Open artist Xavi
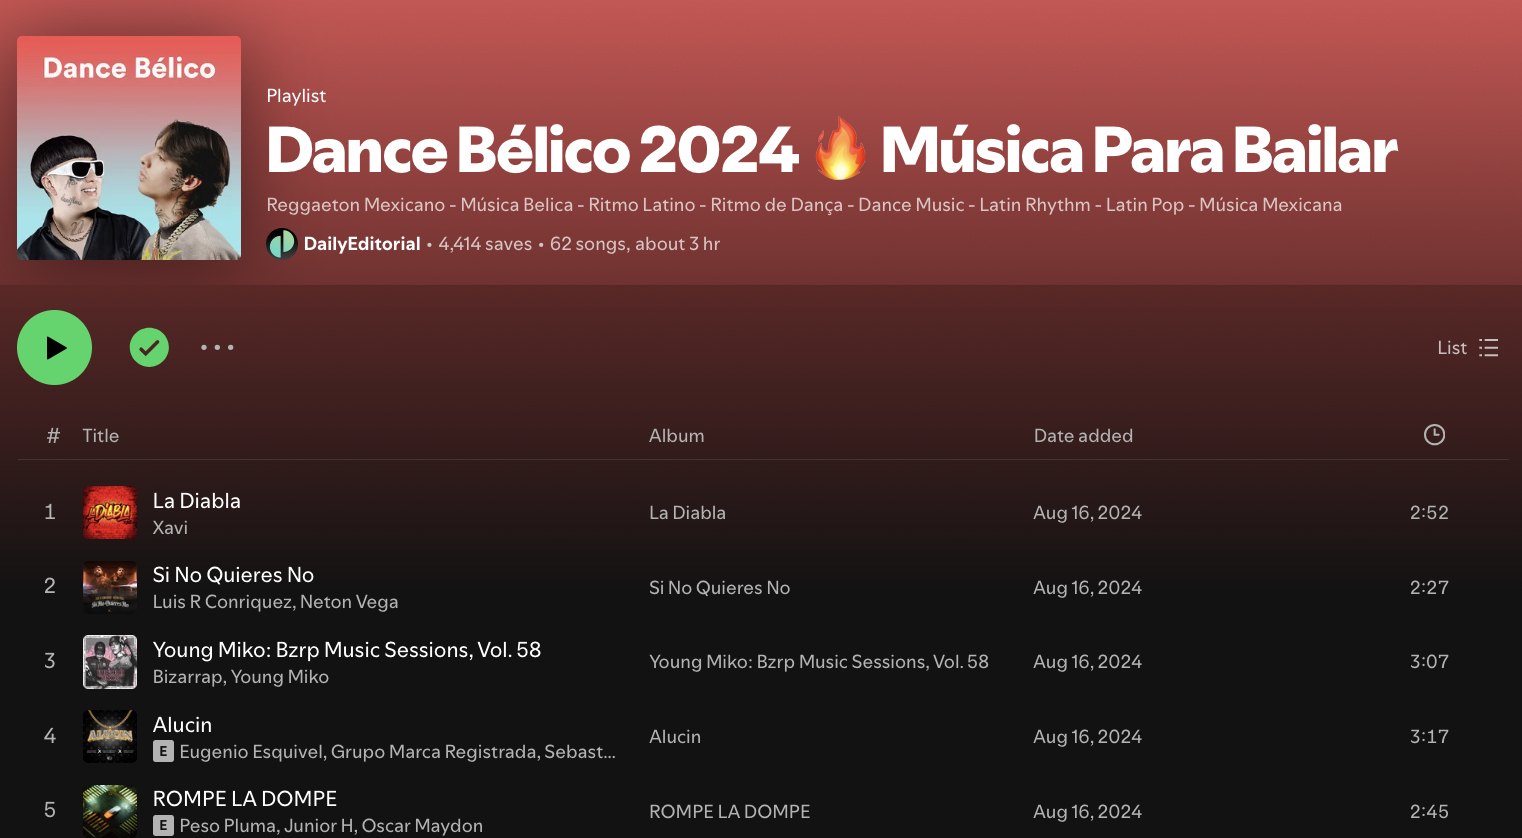 tap(170, 527)
